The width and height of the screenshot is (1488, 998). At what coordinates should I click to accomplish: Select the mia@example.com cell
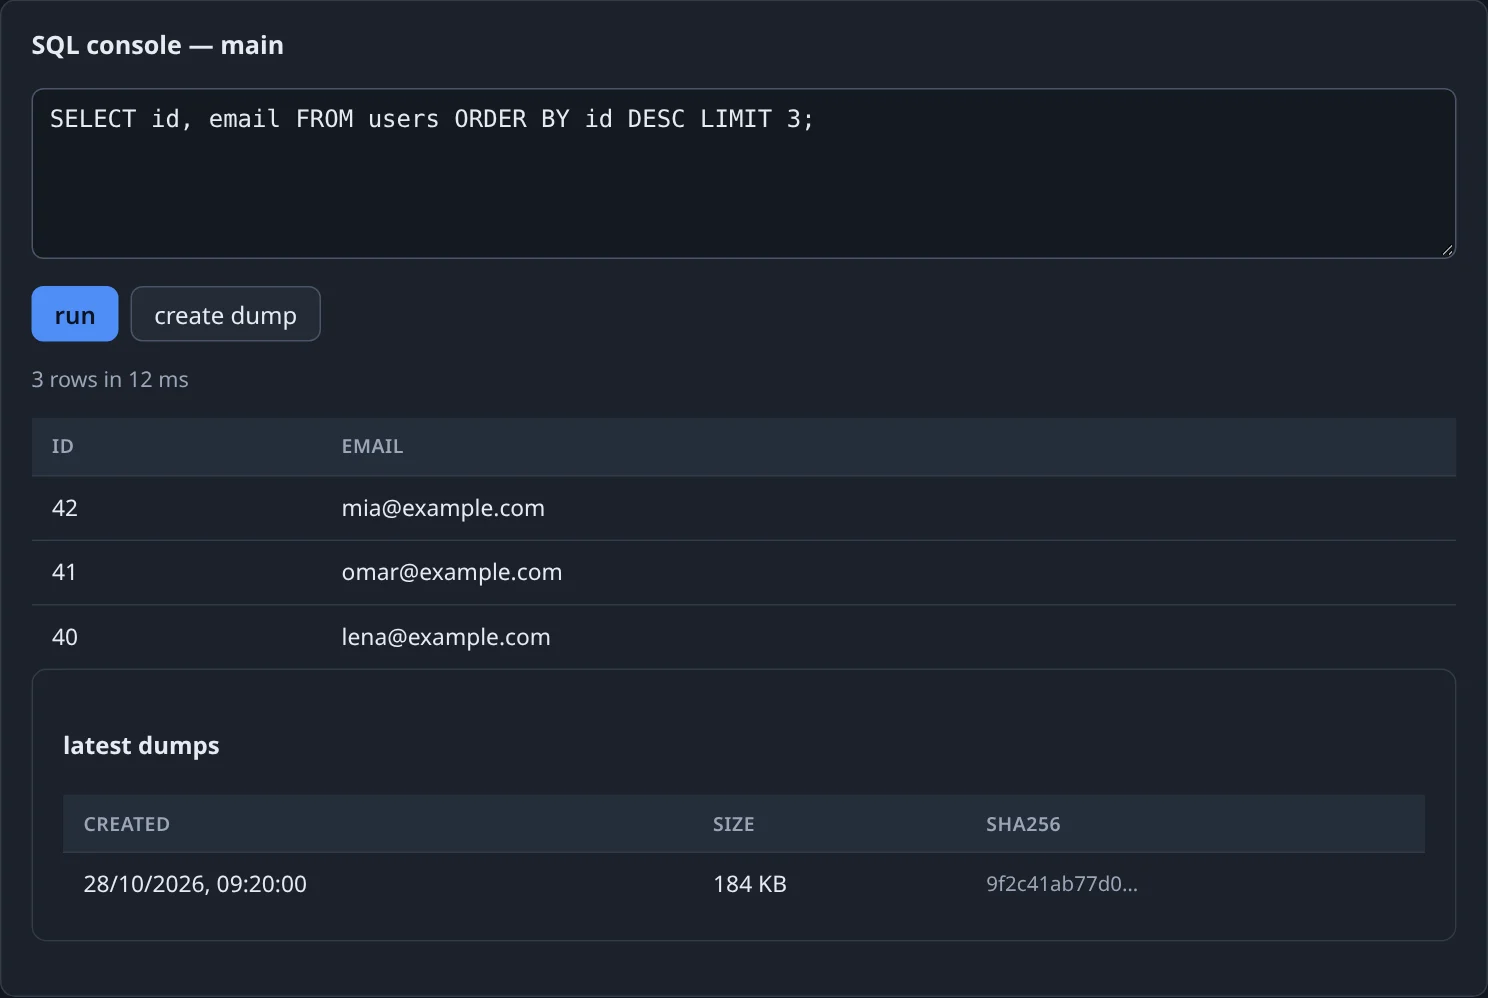click(x=443, y=508)
